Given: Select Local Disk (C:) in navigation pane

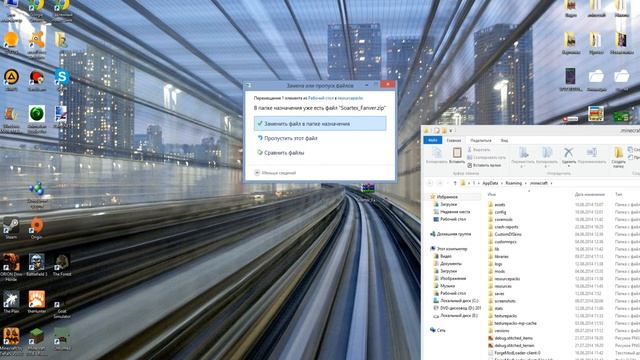Looking at the screenshot, I should point(459,301).
